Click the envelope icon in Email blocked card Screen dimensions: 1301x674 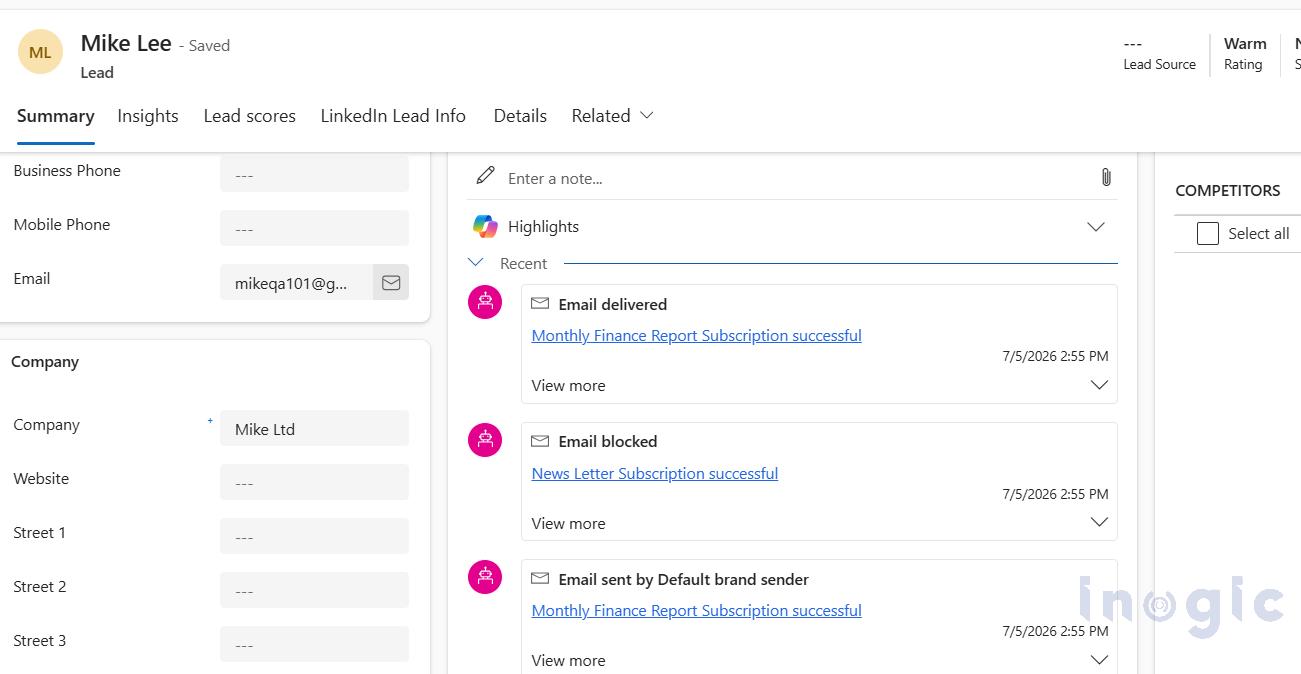click(x=540, y=441)
